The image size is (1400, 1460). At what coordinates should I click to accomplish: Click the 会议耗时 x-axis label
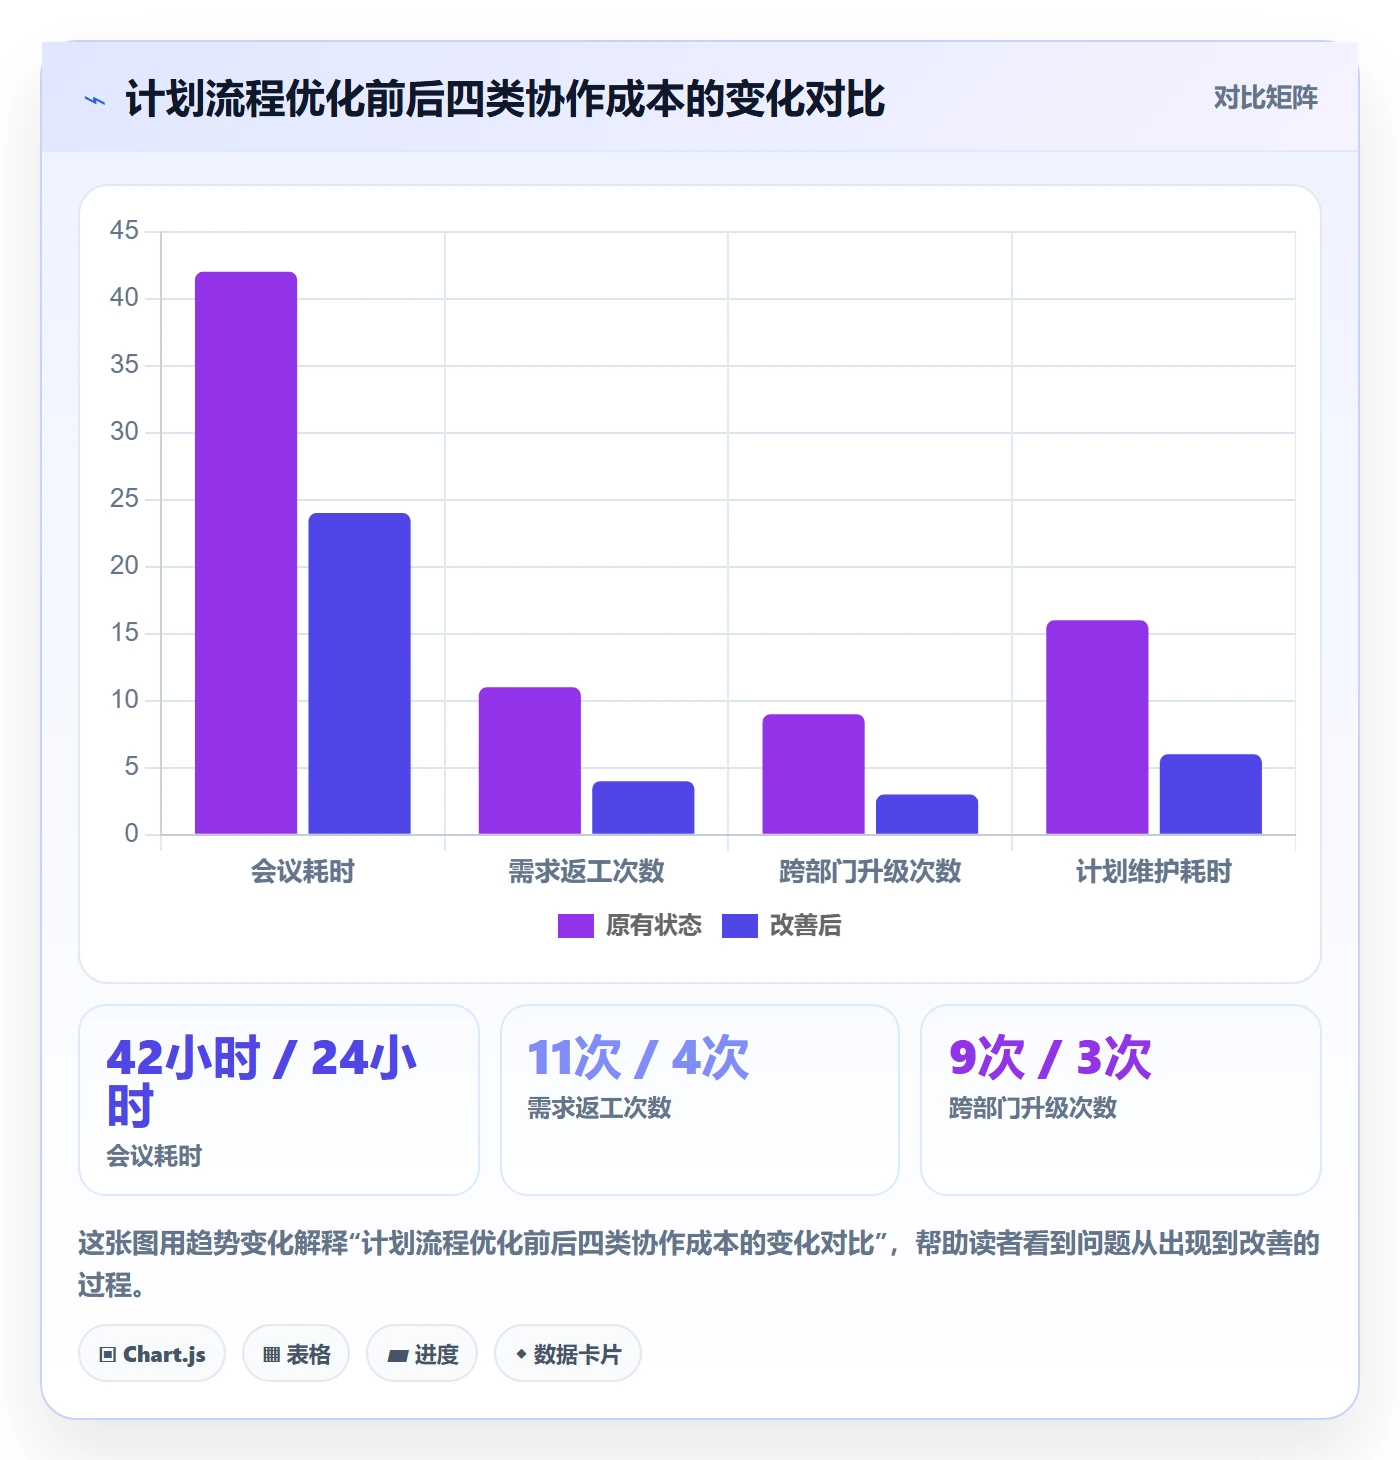[303, 871]
